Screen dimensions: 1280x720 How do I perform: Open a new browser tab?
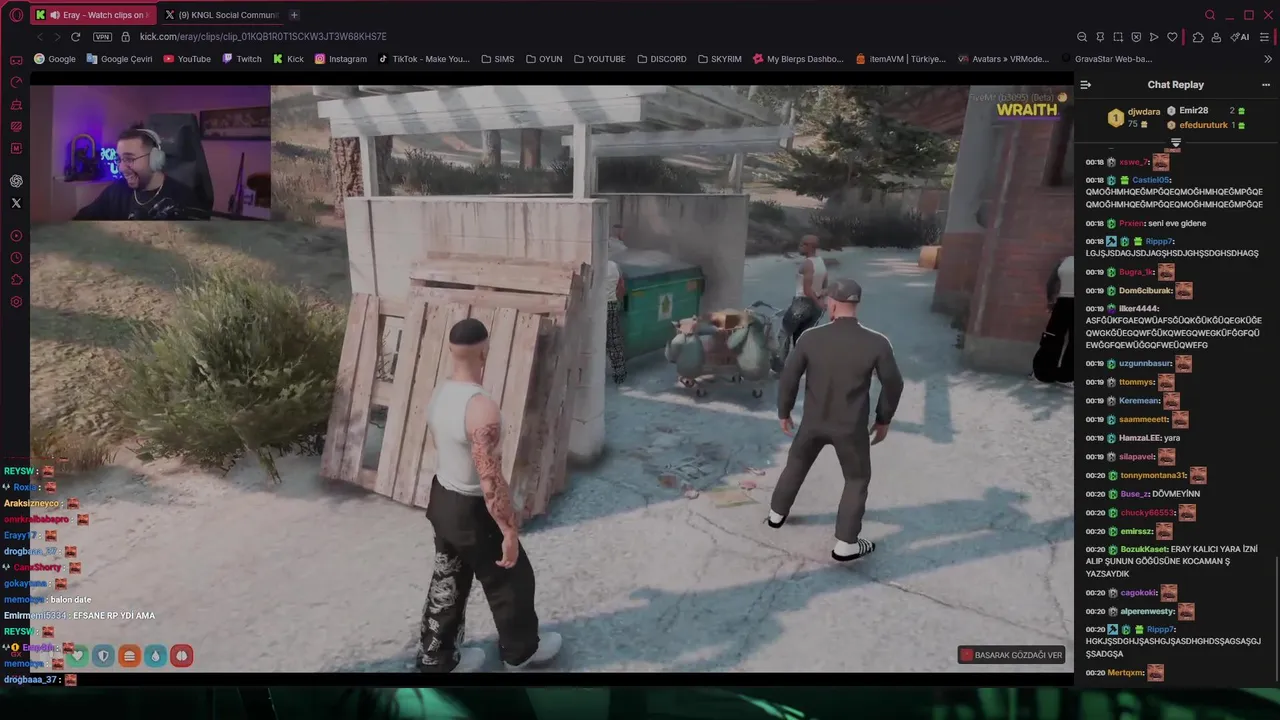[294, 15]
